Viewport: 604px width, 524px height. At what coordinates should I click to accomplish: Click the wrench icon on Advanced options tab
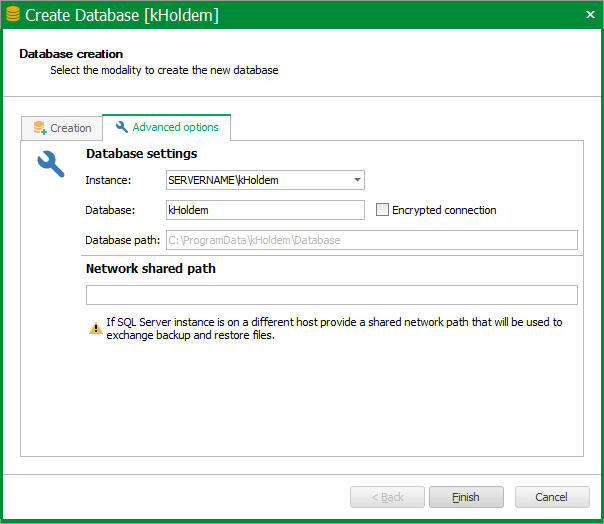[122, 127]
